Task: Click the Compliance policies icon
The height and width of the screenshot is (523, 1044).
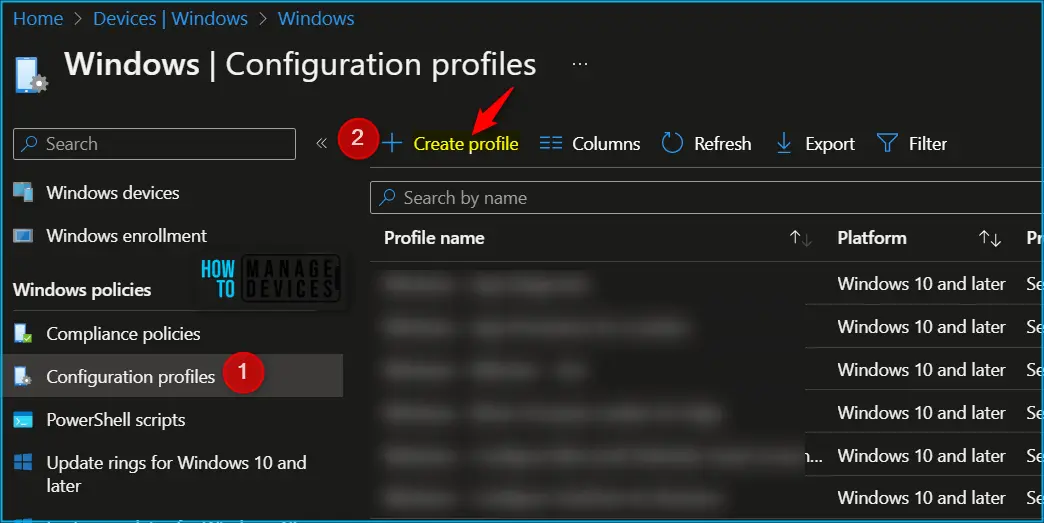Action: [x=23, y=333]
